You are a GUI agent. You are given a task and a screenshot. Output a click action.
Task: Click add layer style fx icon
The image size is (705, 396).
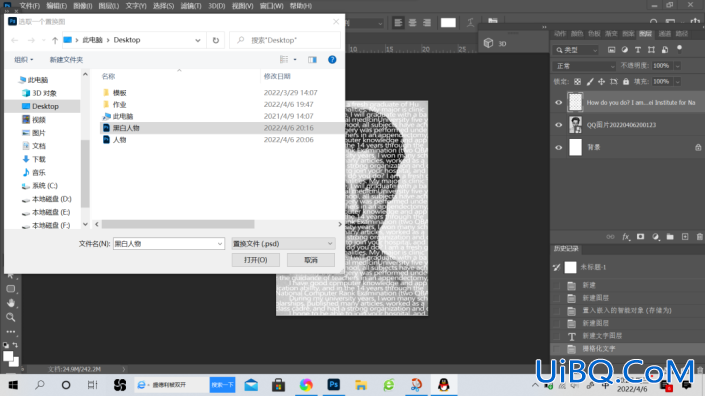pos(625,237)
